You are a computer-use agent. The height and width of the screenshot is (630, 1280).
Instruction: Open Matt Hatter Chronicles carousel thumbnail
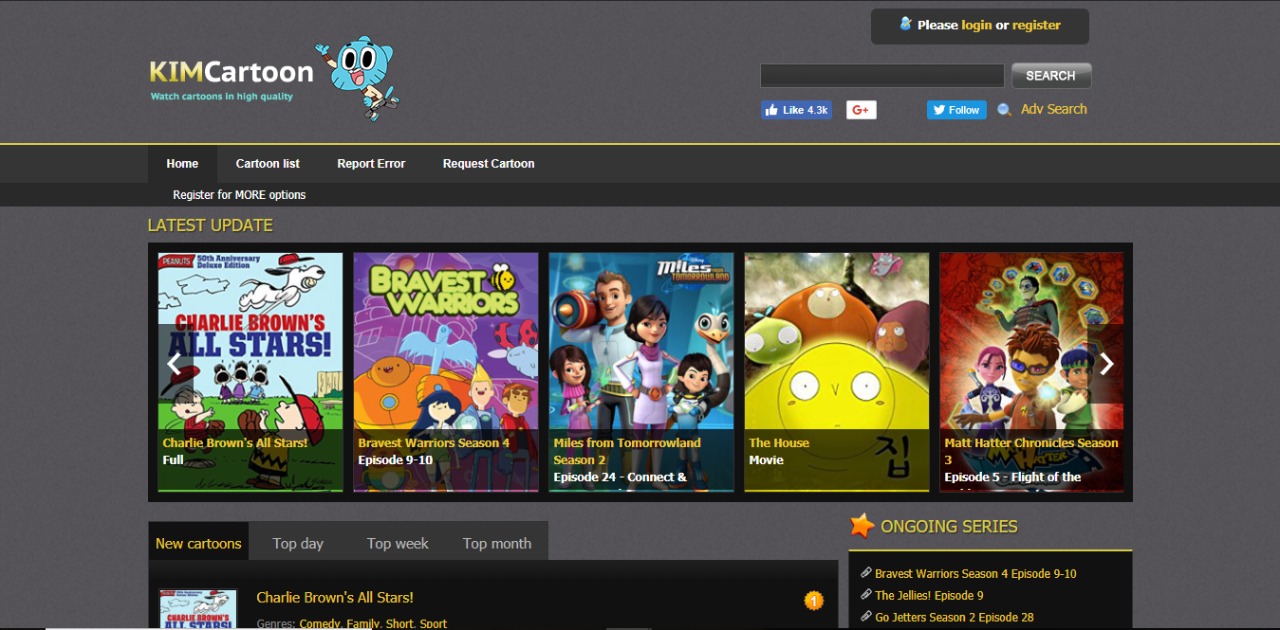click(1031, 372)
